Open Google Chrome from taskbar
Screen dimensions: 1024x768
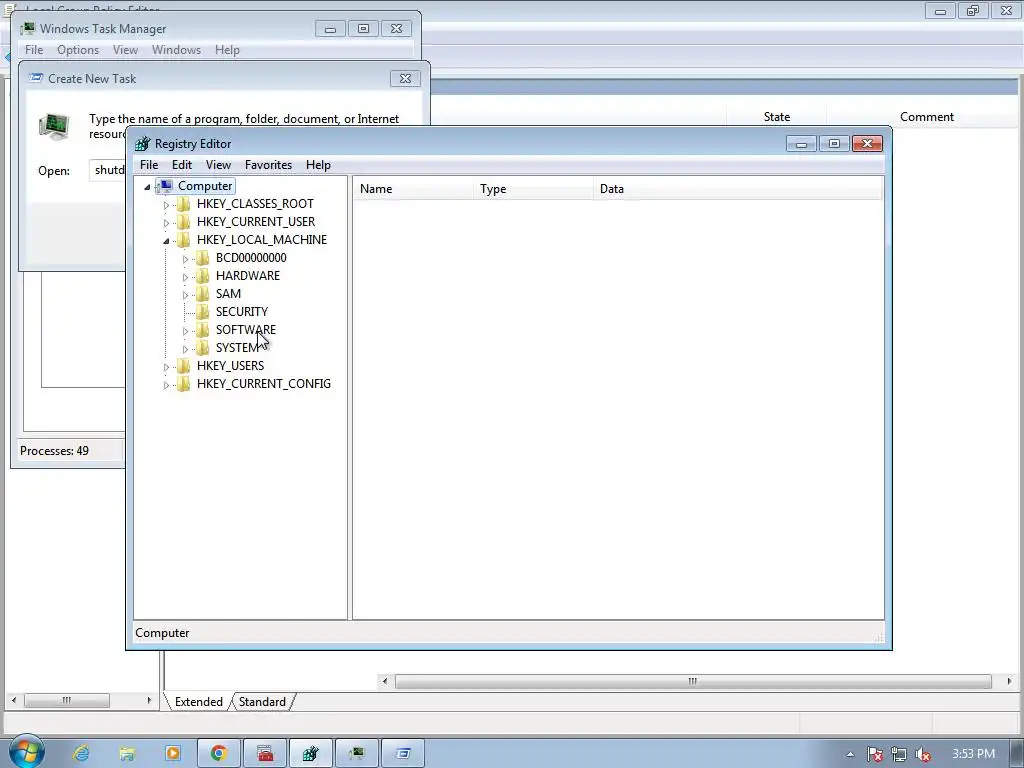(x=219, y=754)
